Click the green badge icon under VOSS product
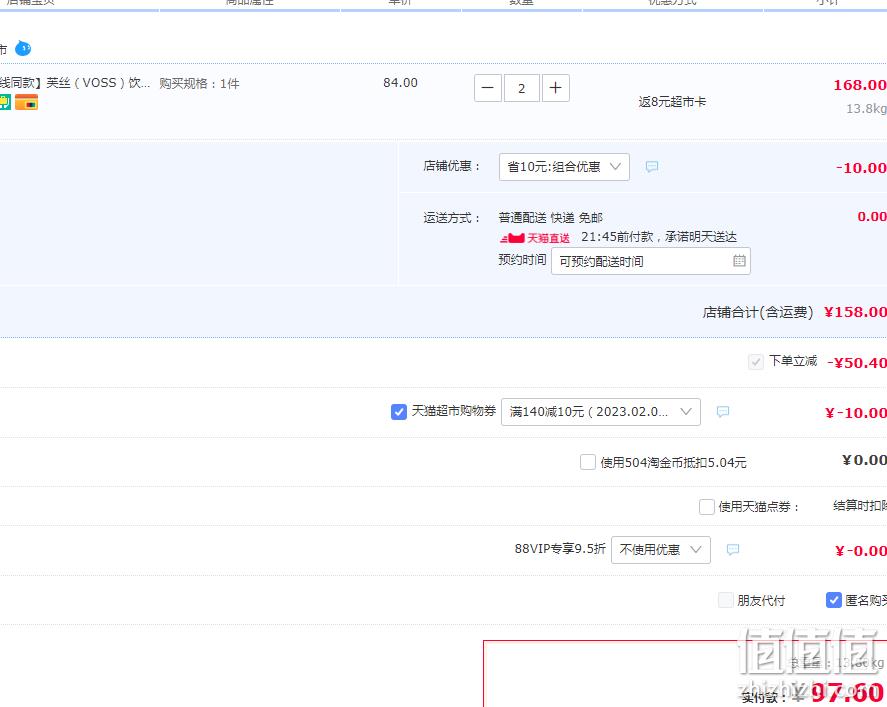The width and height of the screenshot is (887, 707). pos(5,102)
